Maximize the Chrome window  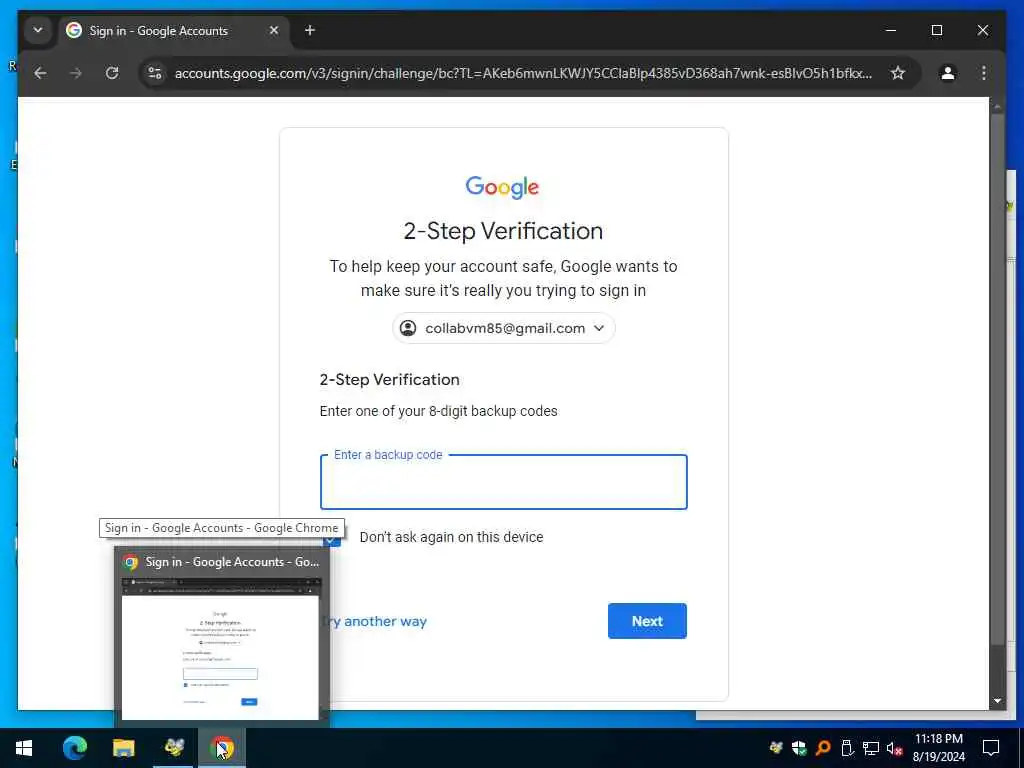[x=936, y=31]
